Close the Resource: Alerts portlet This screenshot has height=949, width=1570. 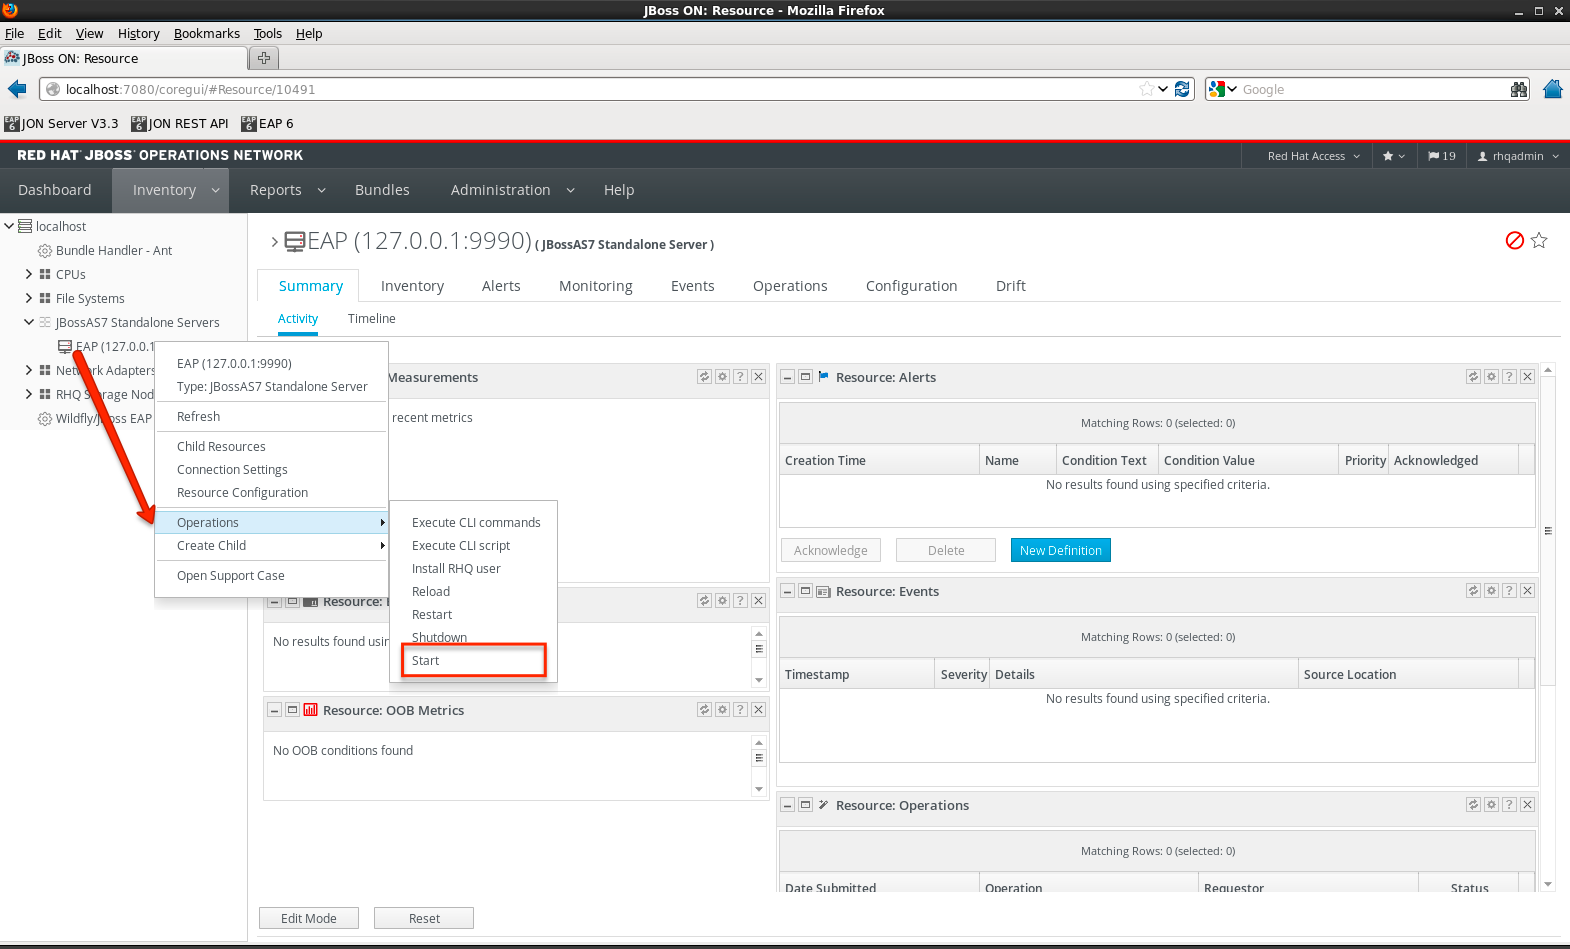pos(1527,377)
